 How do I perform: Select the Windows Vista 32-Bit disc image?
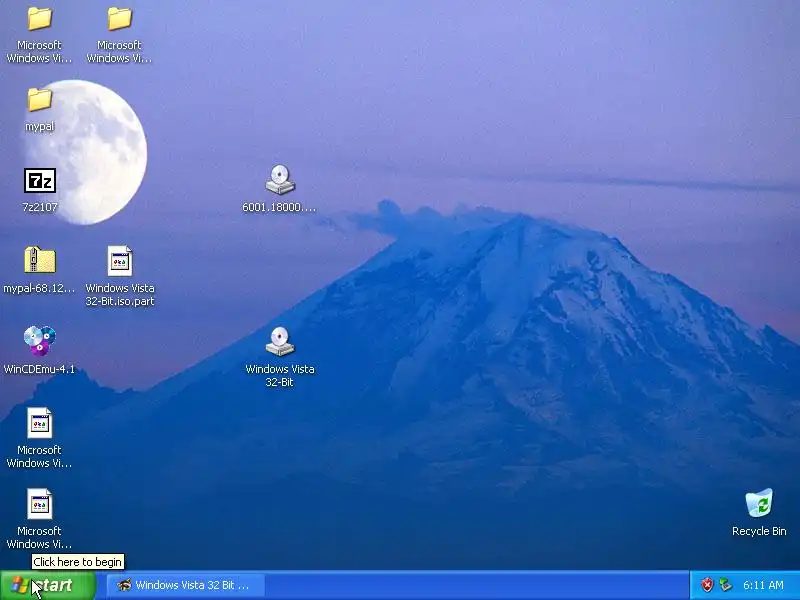coord(280,341)
